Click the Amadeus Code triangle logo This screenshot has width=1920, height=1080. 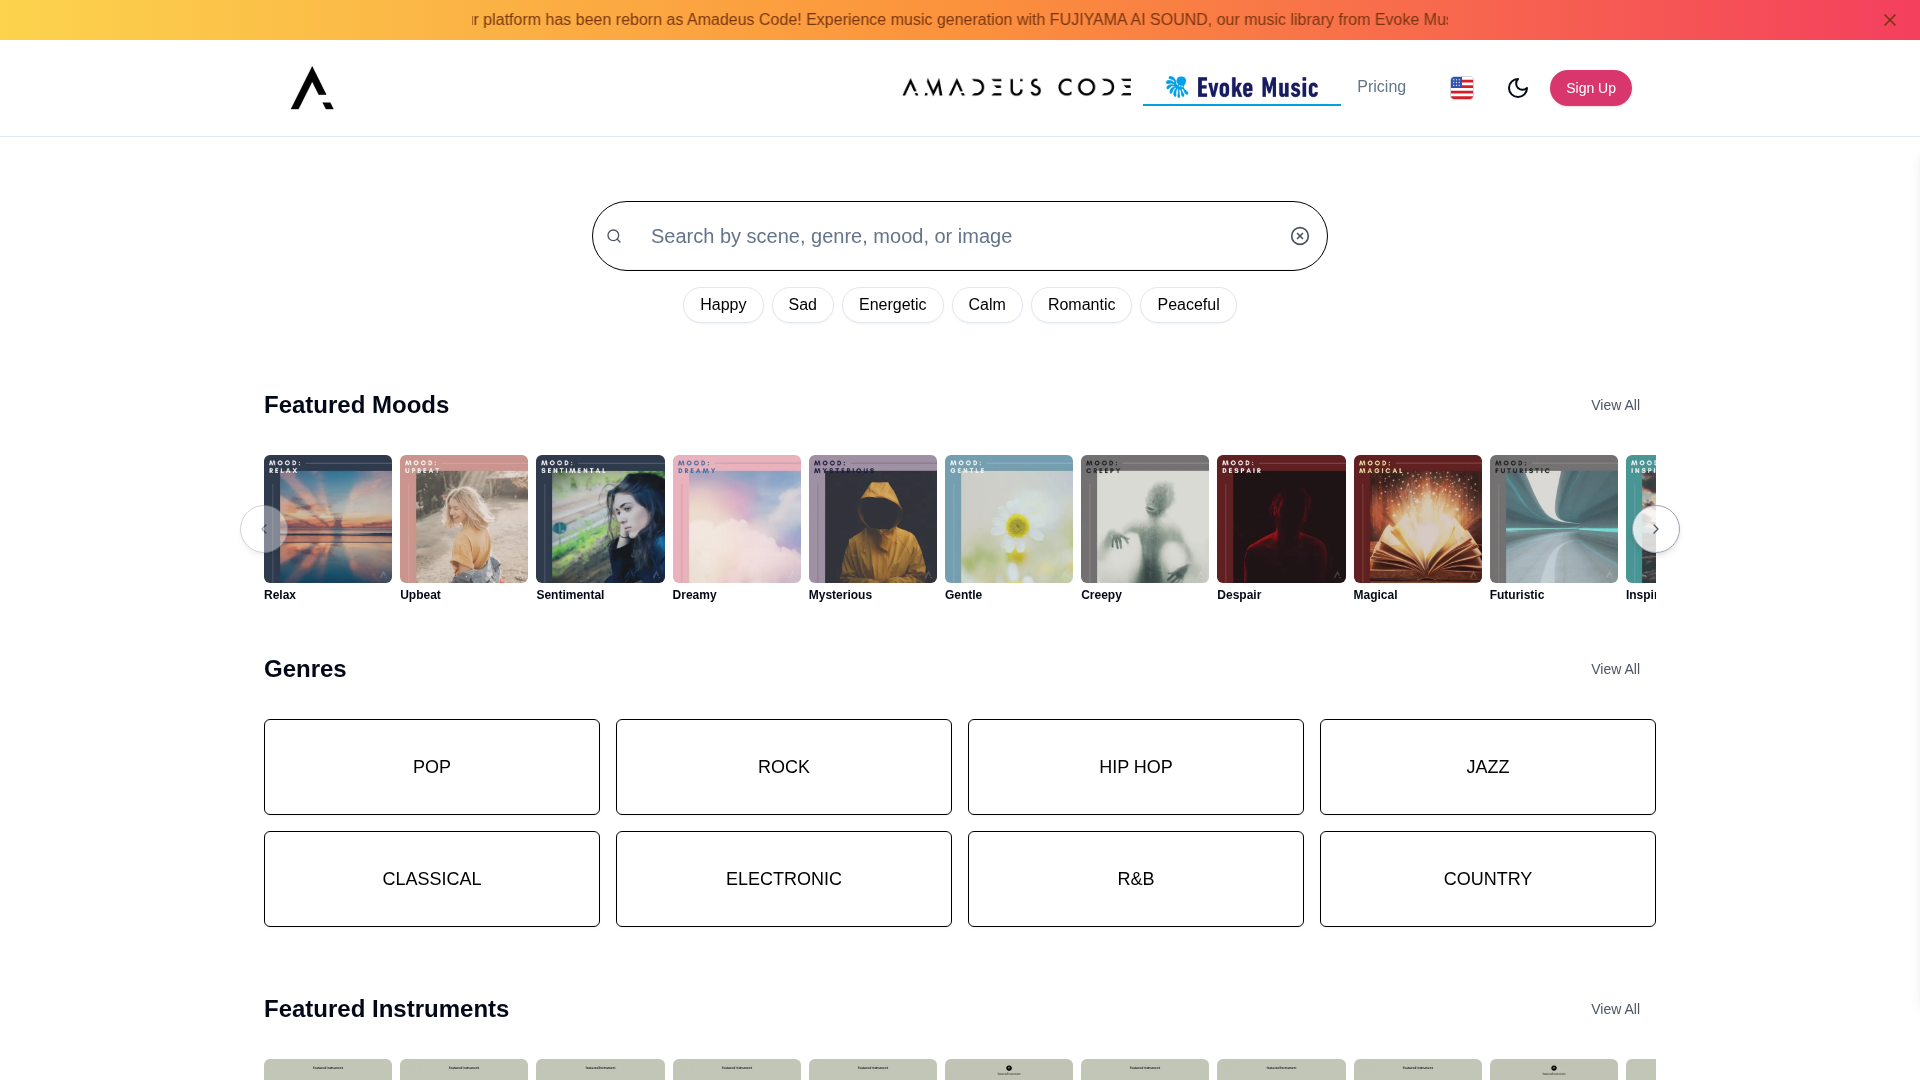click(x=312, y=88)
